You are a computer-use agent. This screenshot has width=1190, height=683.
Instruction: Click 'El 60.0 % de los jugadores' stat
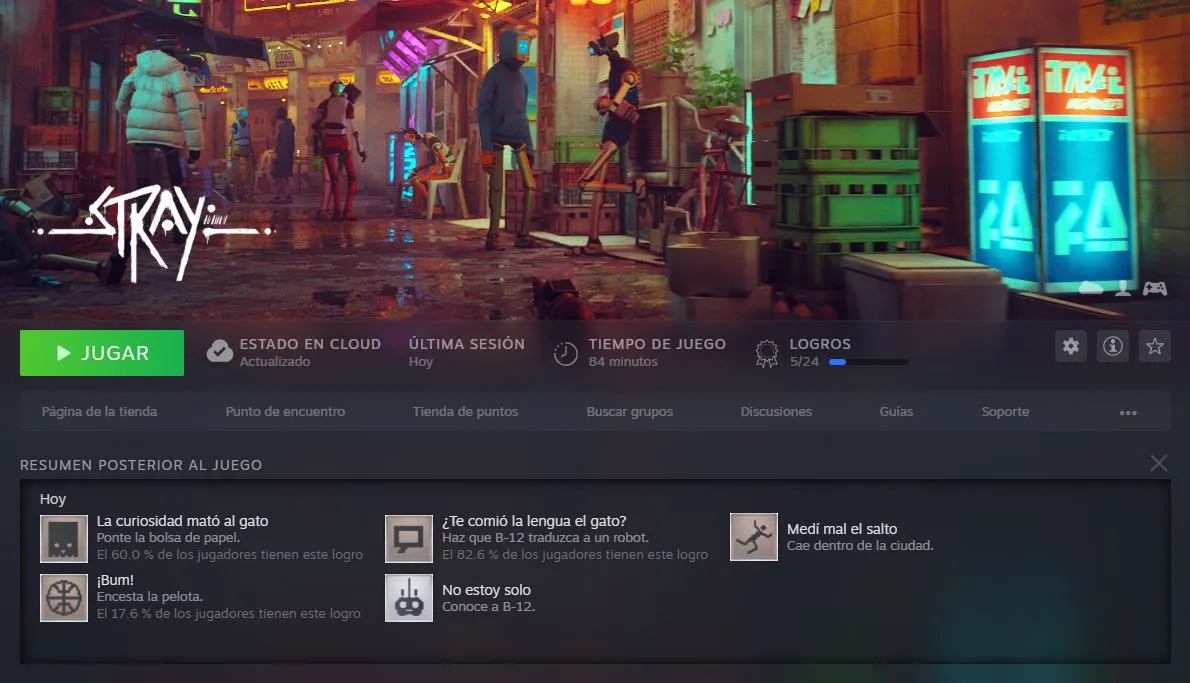coord(230,555)
